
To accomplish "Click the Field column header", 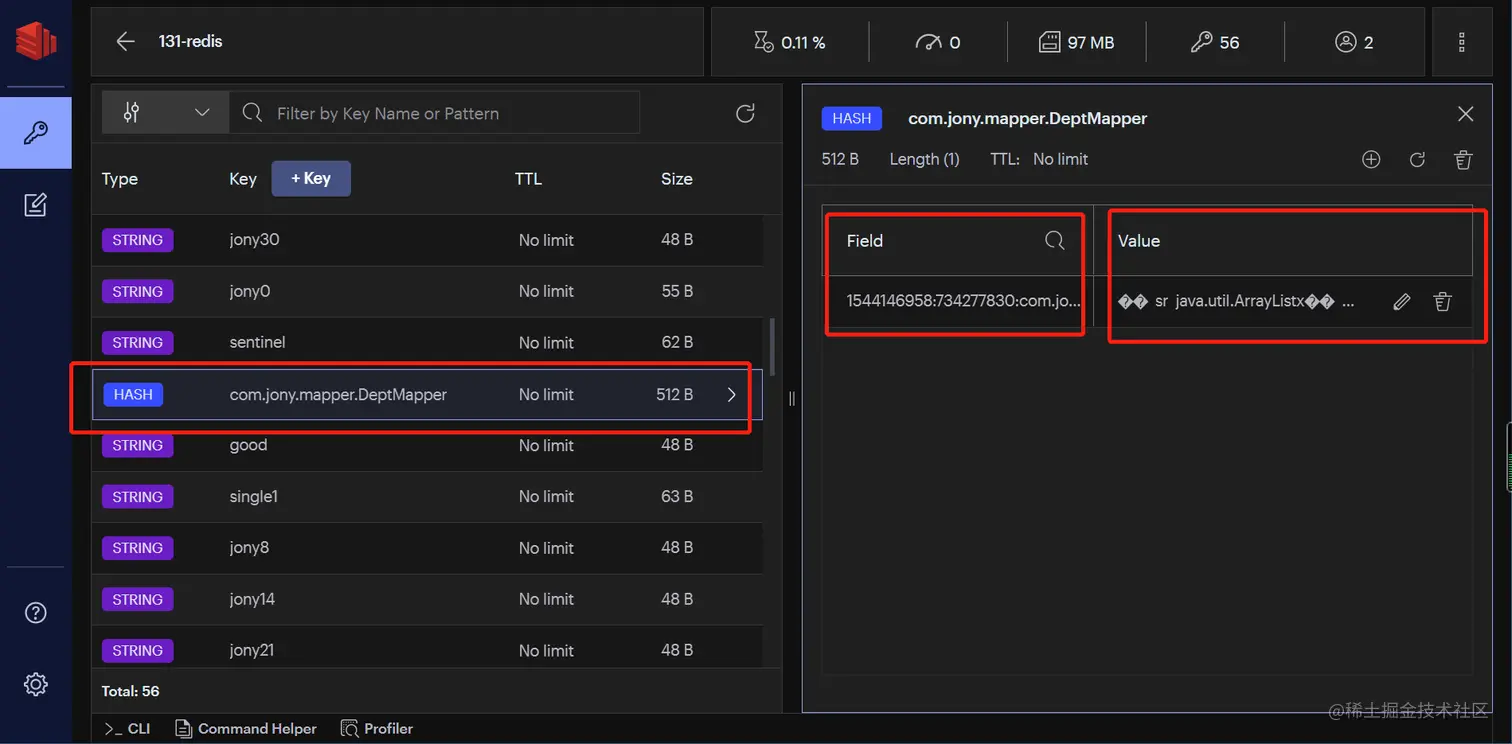I will 865,241.
